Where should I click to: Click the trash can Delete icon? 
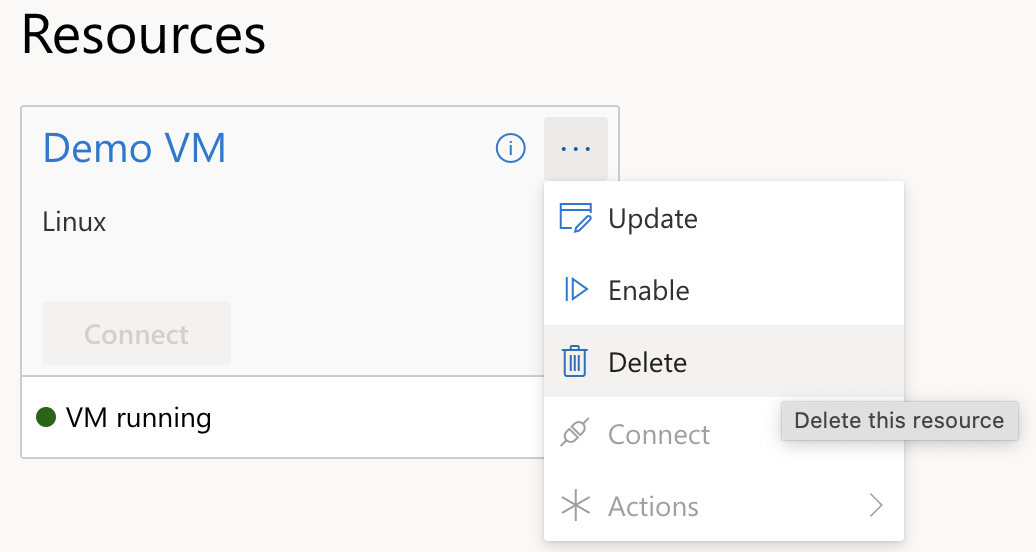coord(575,362)
